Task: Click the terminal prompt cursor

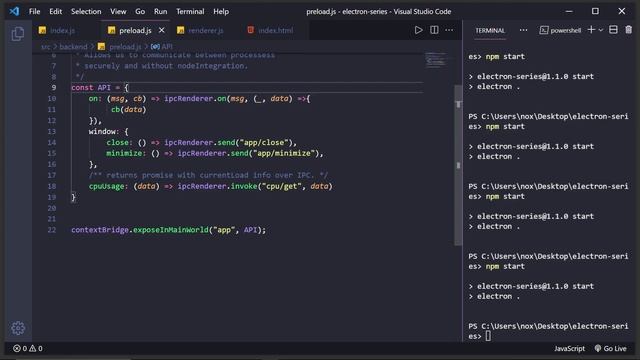Action: pyautogui.click(x=488, y=336)
